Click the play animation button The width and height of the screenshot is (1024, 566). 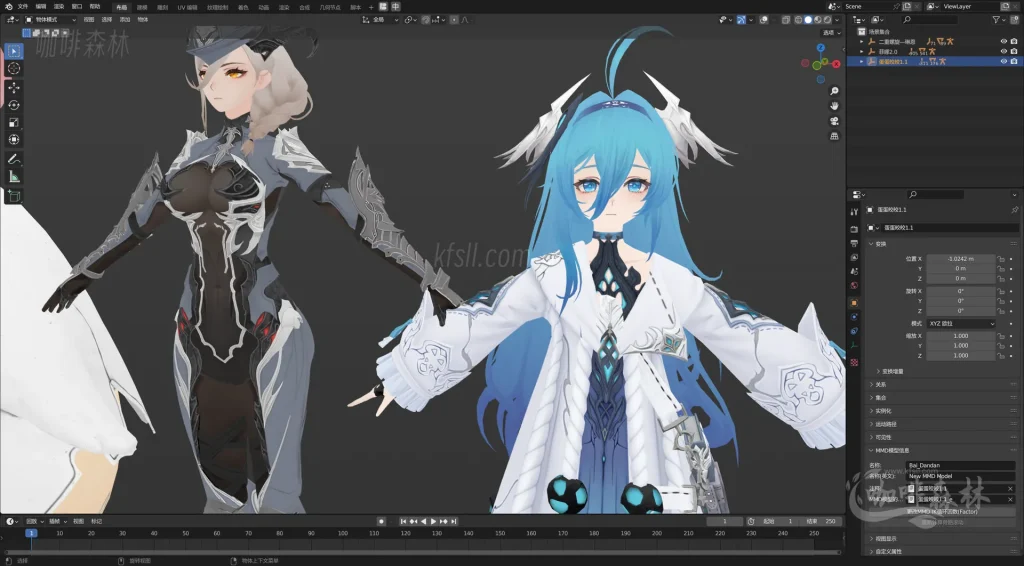point(433,522)
